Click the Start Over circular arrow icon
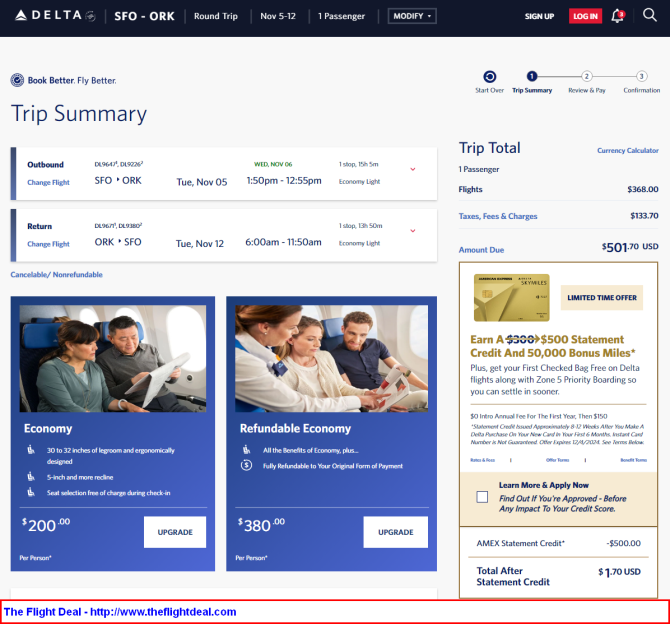This screenshot has height=624, width=670. (x=490, y=77)
